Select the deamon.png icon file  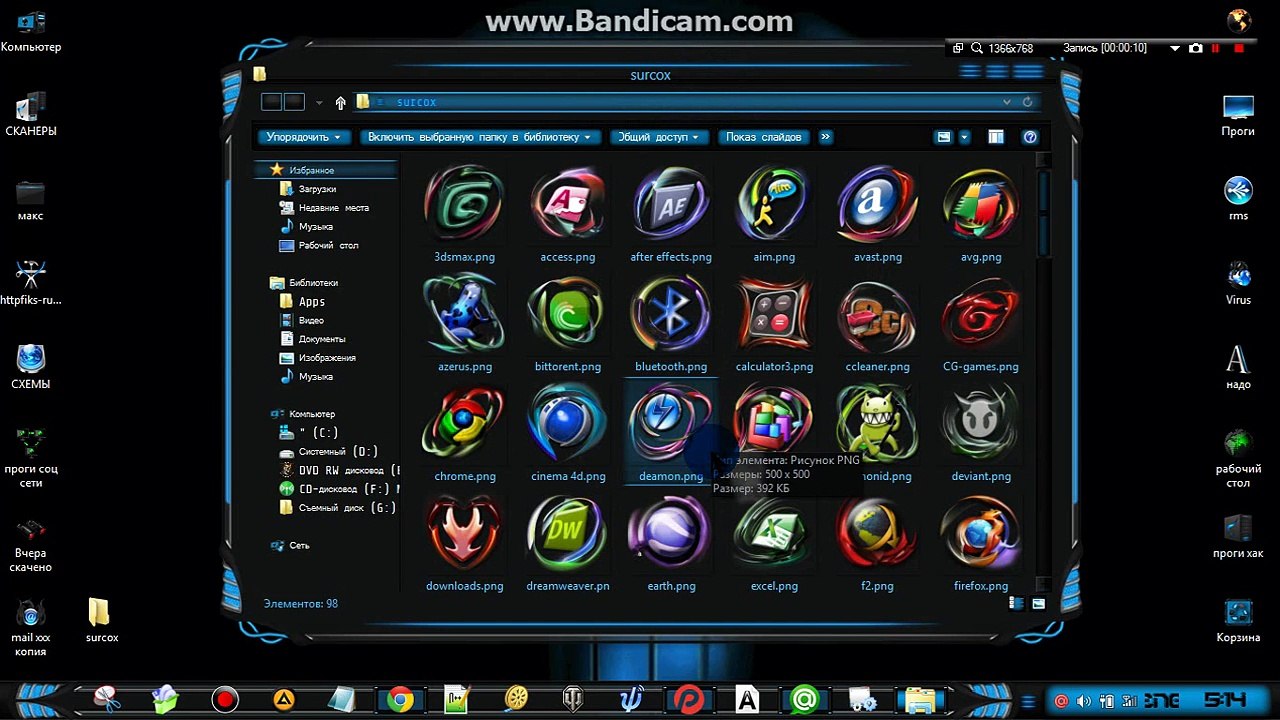tap(671, 433)
